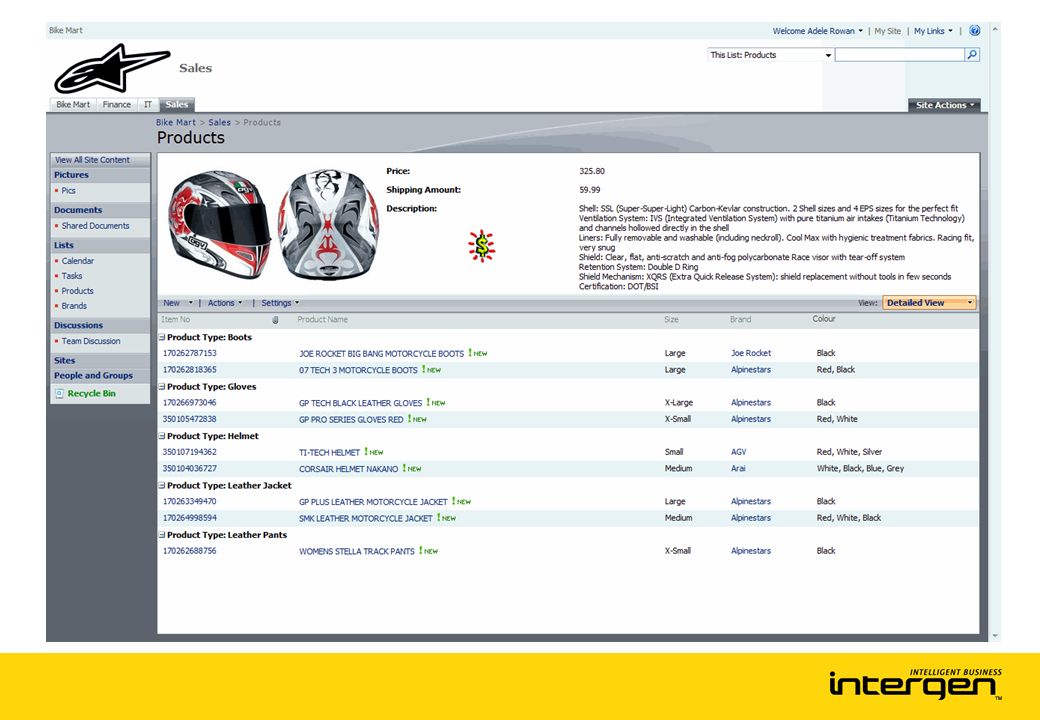Image resolution: width=1040 pixels, height=720 pixels.
Task: Sort by the Colour column header
Action: coord(824,319)
